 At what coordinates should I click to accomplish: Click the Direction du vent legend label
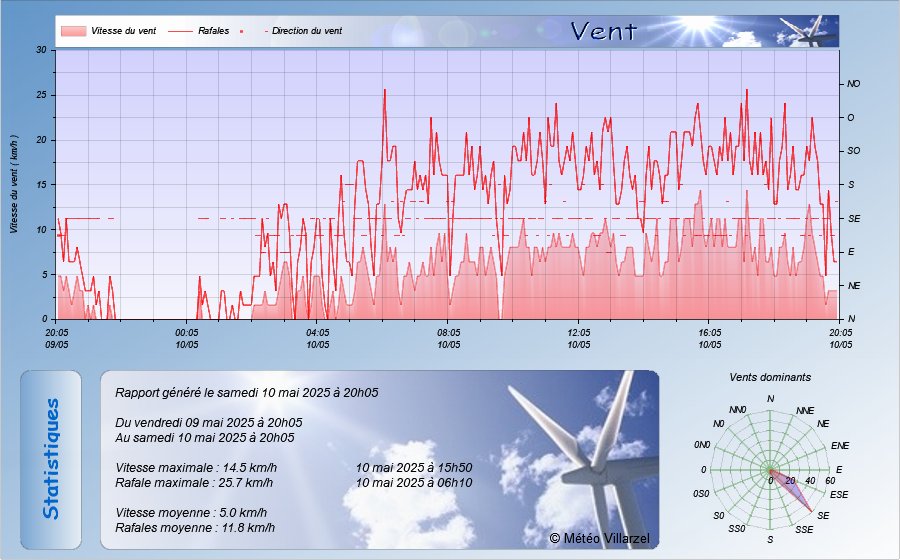[307, 31]
